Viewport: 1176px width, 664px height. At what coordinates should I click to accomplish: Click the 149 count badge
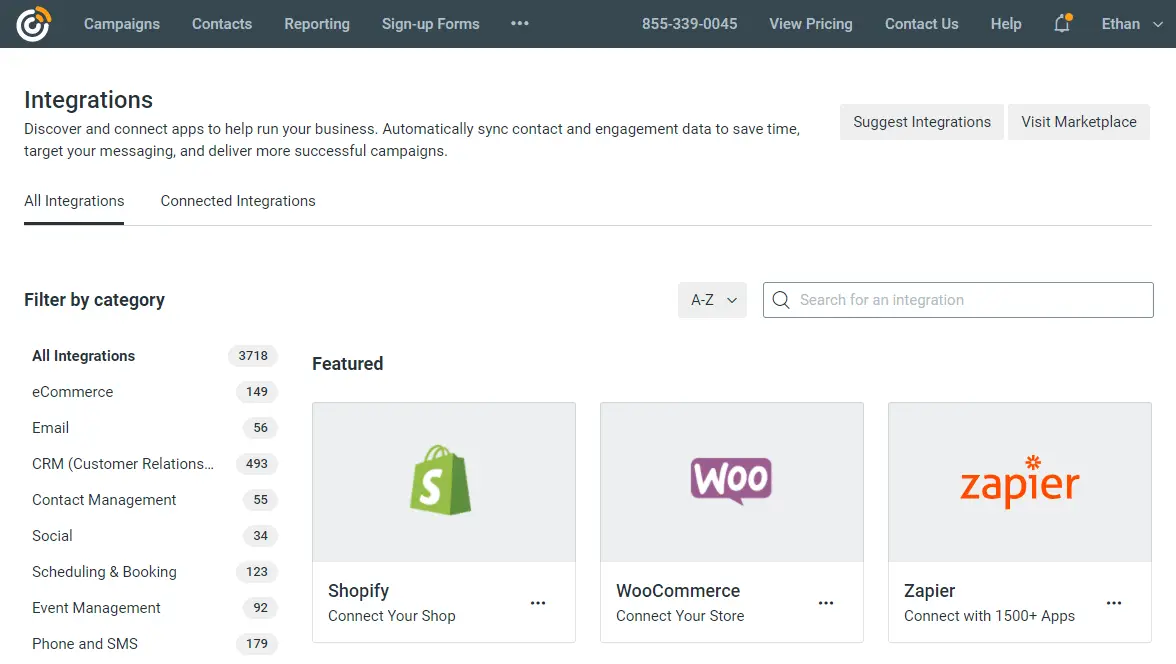click(256, 392)
